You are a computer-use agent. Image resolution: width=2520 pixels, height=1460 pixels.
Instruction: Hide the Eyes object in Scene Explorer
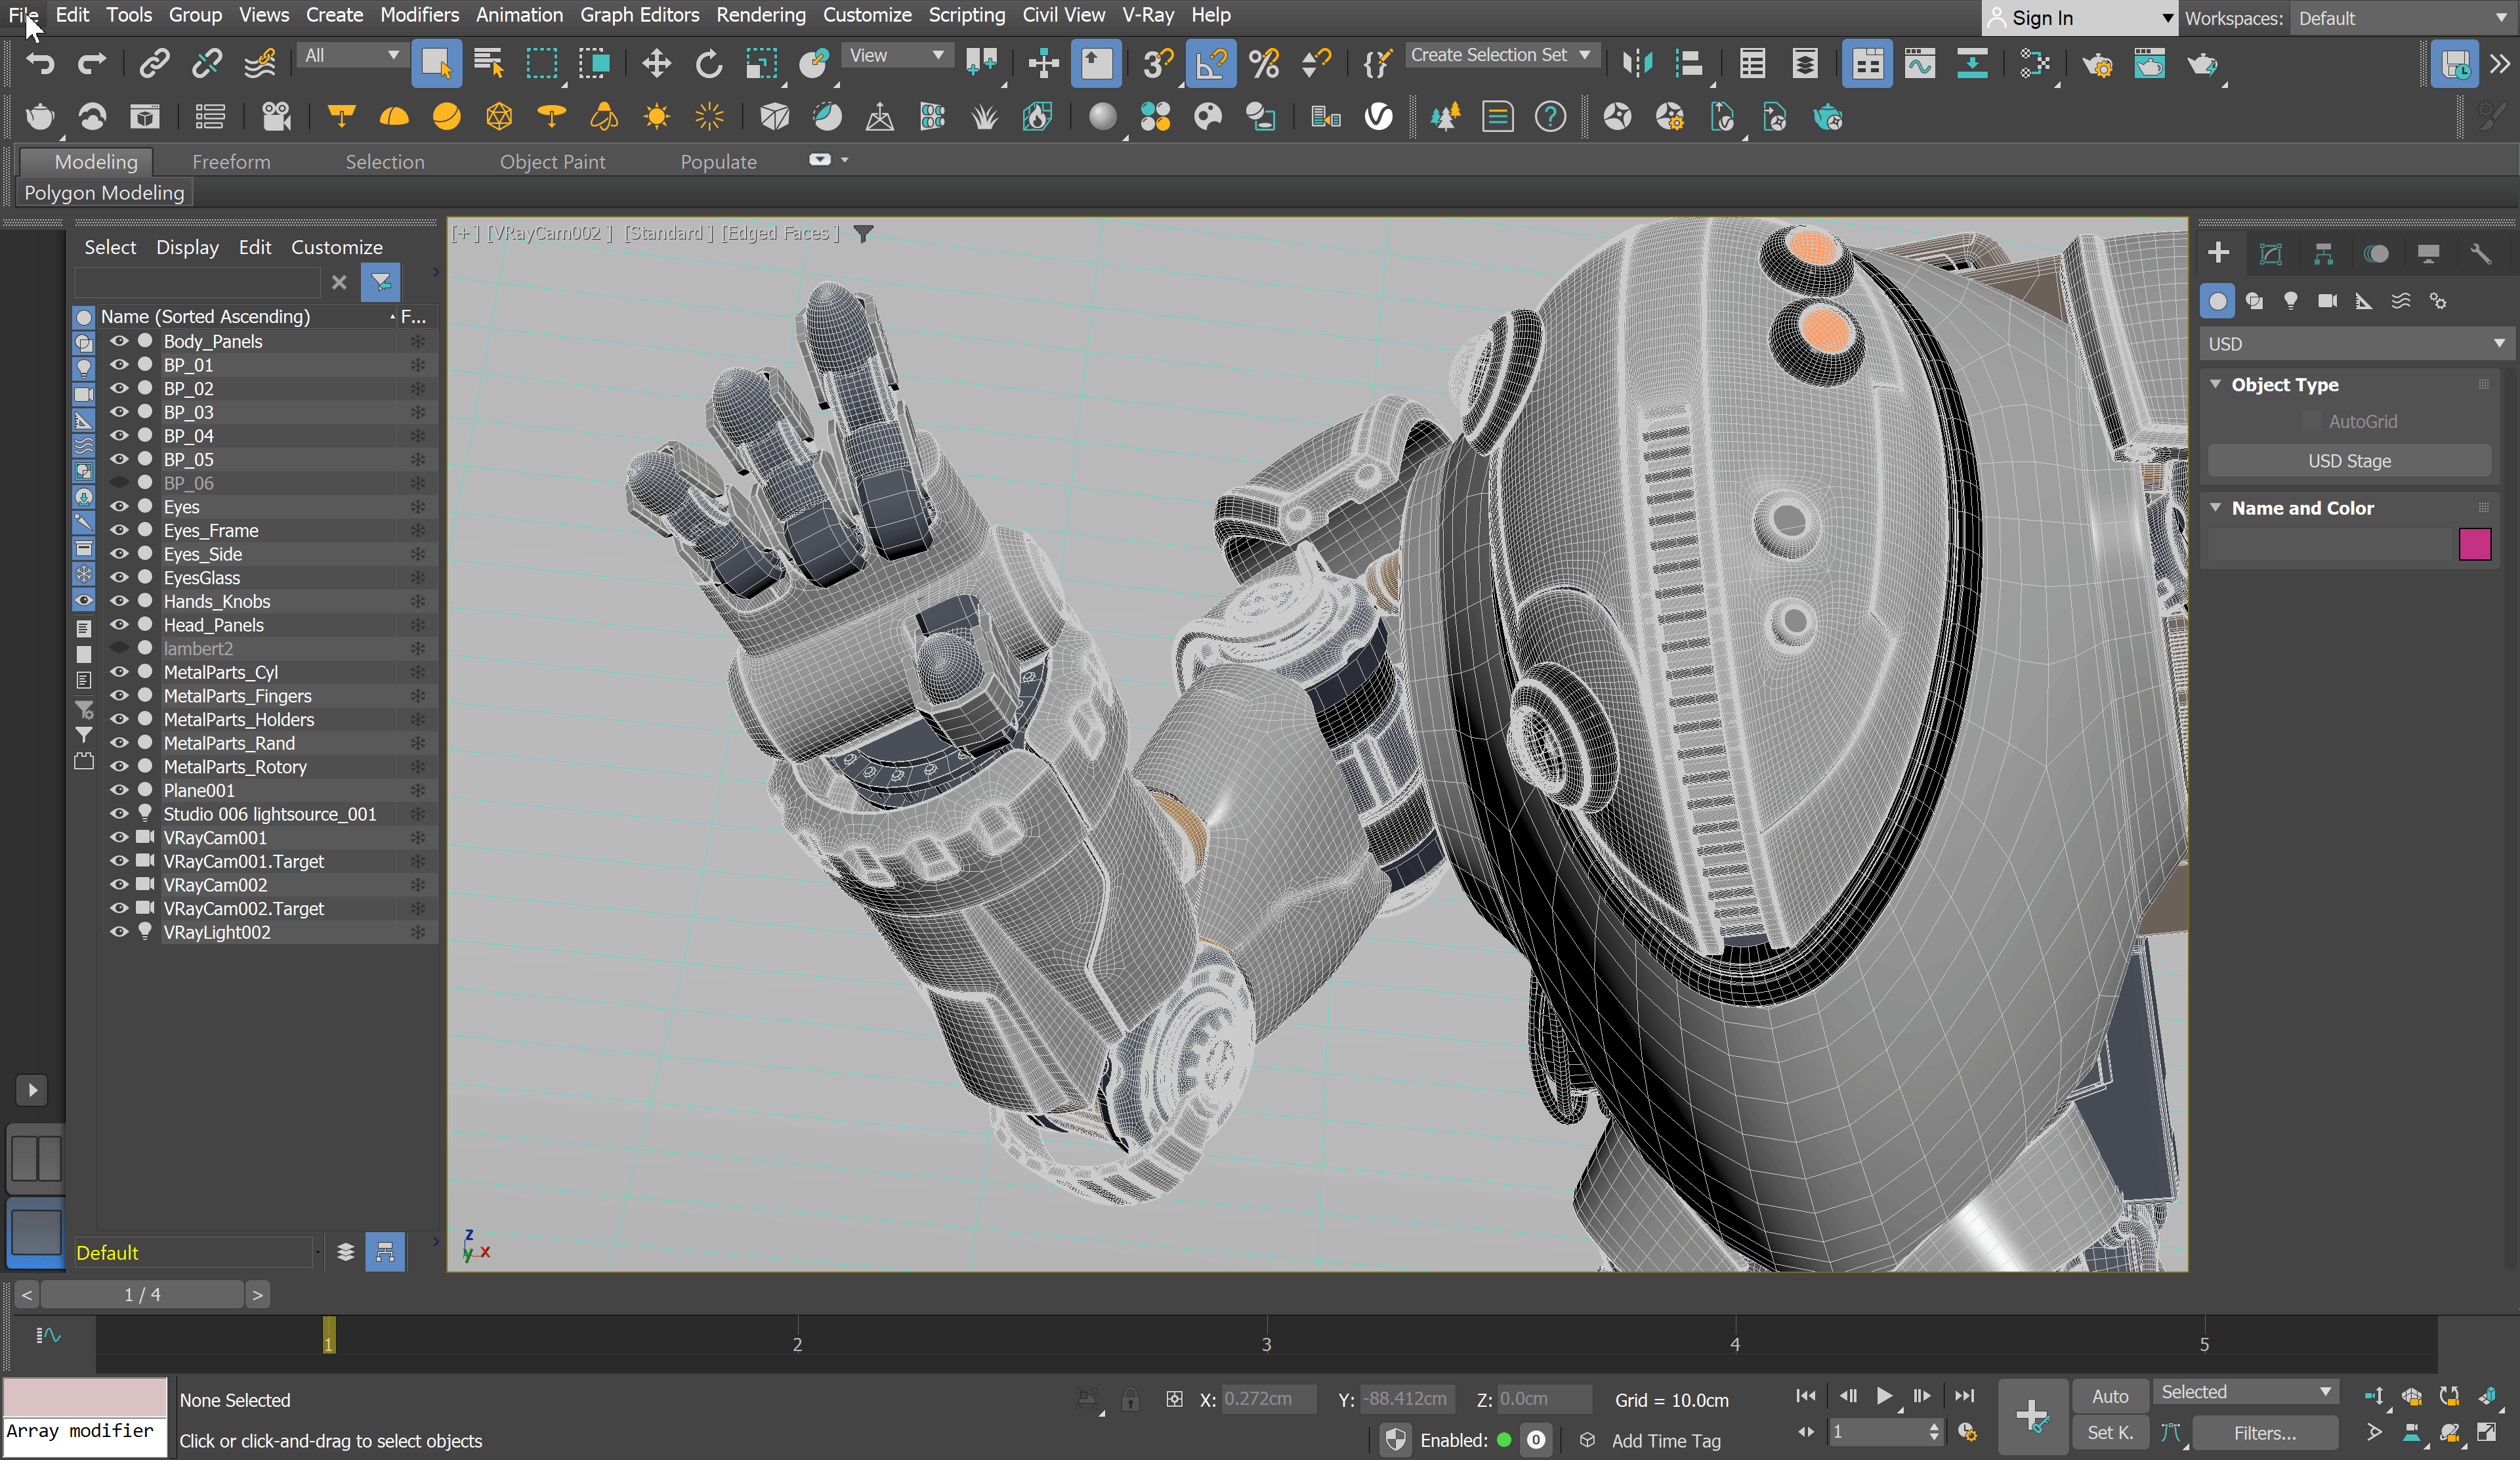pos(119,507)
